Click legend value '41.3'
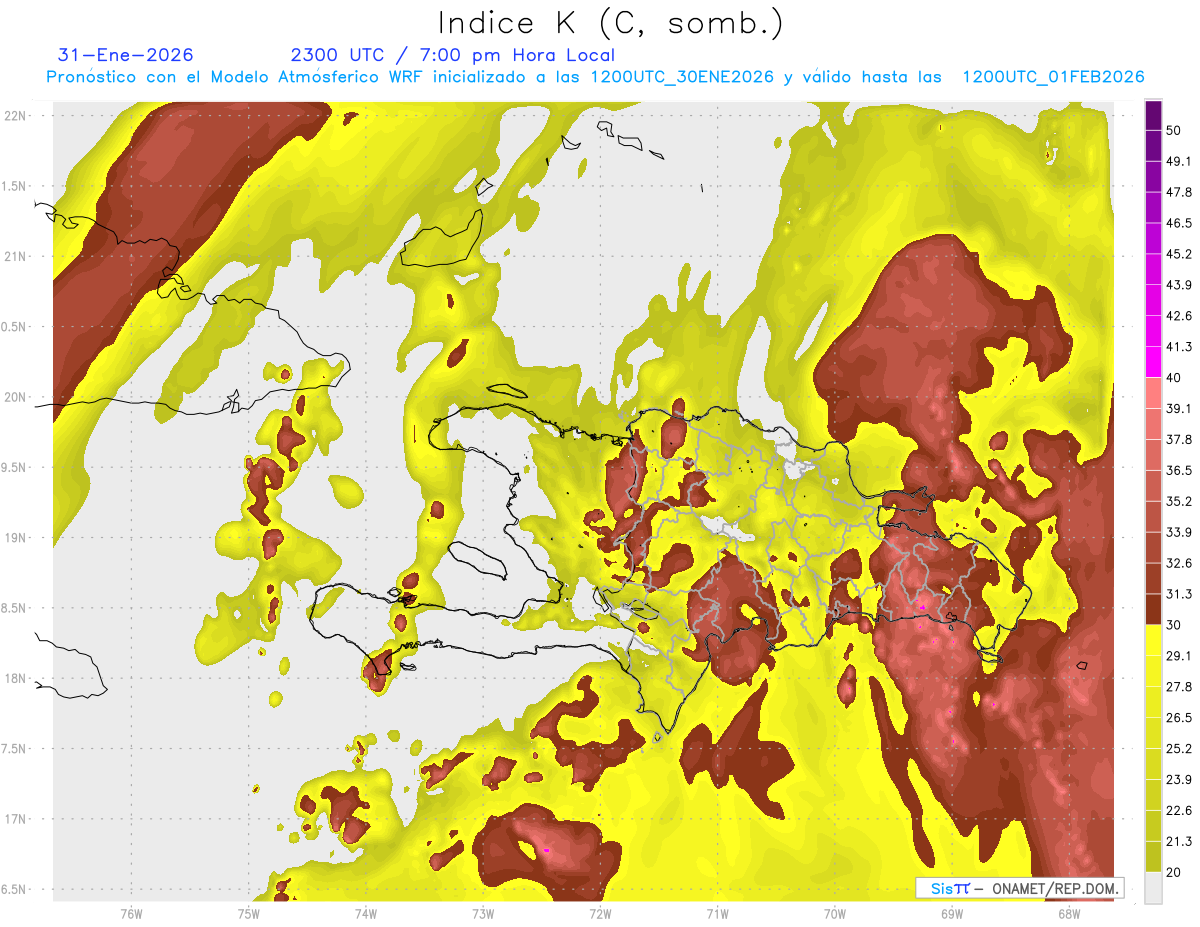 point(1178,347)
